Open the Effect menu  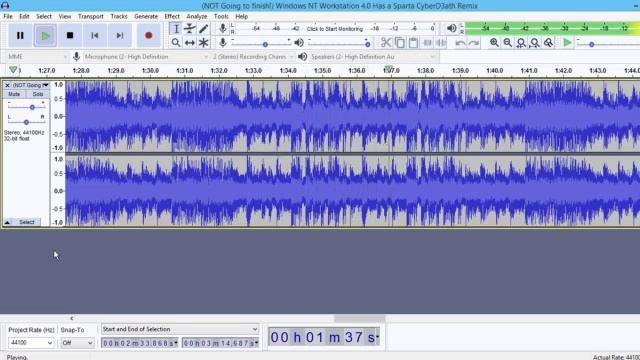(172, 16)
